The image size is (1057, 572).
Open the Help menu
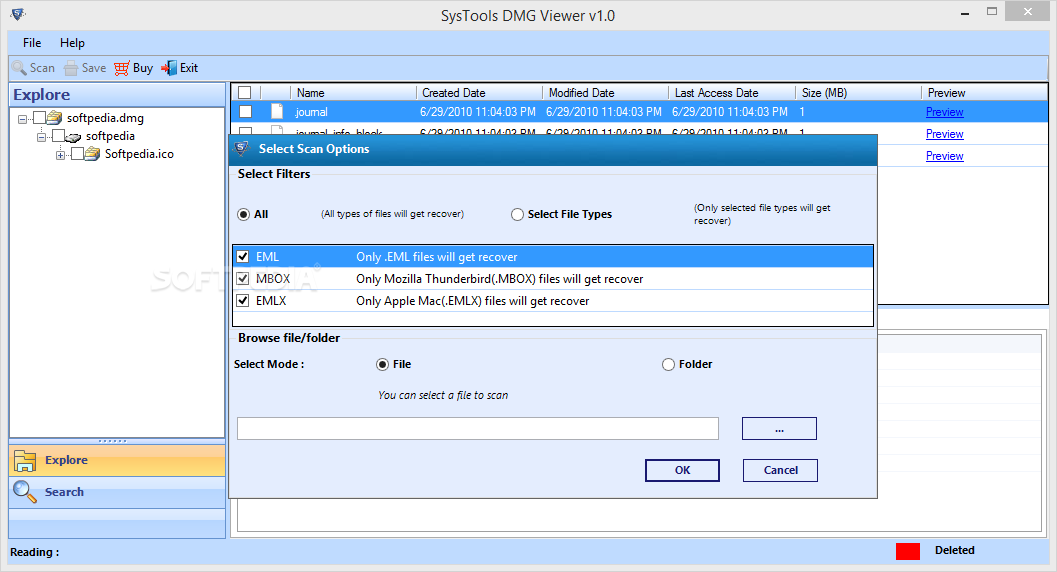click(72, 42)
